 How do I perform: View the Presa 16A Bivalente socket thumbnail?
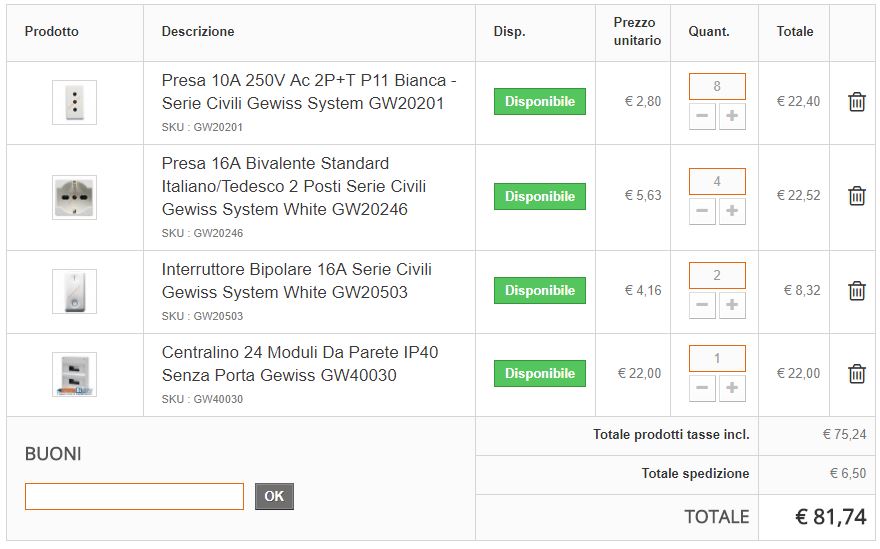point(74,197)
